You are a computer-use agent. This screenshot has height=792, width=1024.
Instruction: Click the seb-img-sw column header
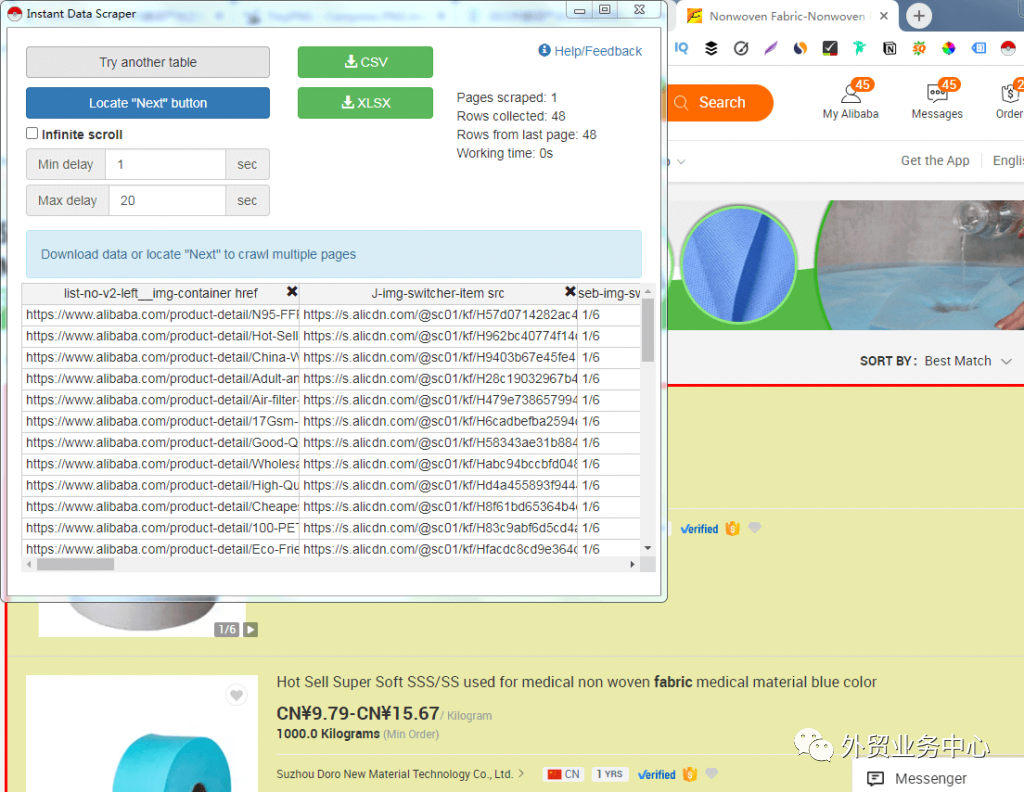click(x=609, y=293)
